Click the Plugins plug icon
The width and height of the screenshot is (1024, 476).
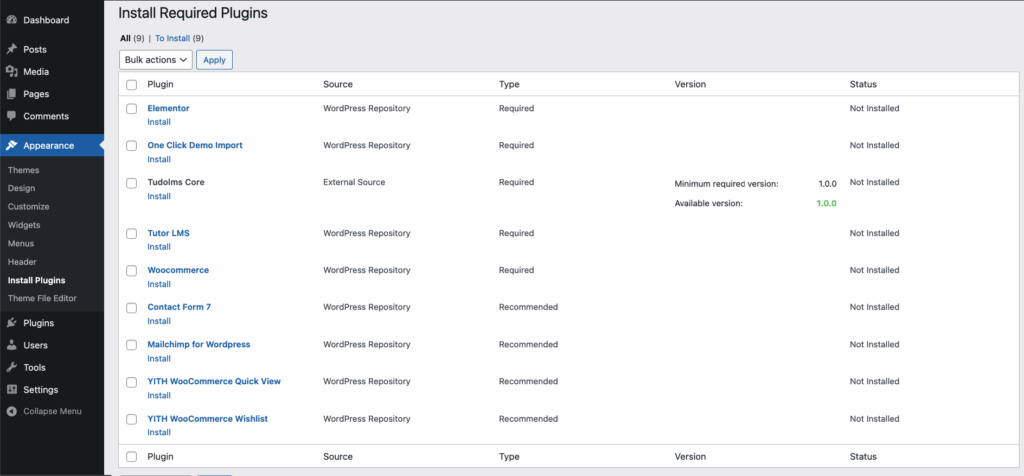[x=12, y=323]
